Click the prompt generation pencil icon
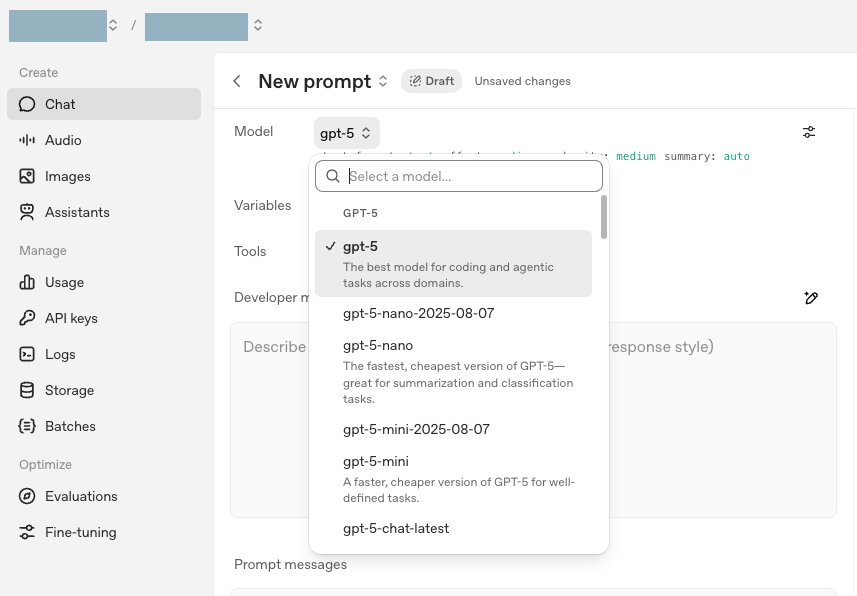Screen dimensions: 857x596 tap(811, 298)
